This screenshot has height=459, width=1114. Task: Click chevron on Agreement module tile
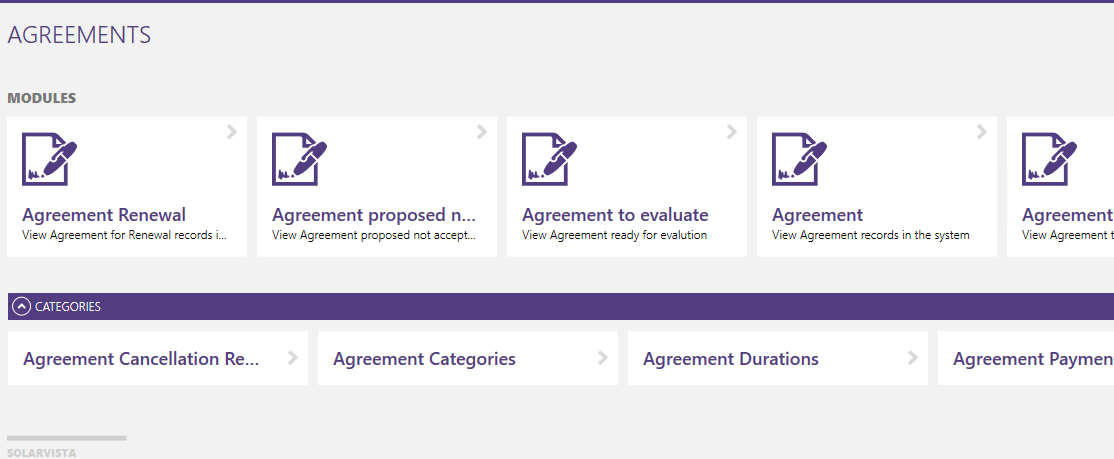coord(982,131)
